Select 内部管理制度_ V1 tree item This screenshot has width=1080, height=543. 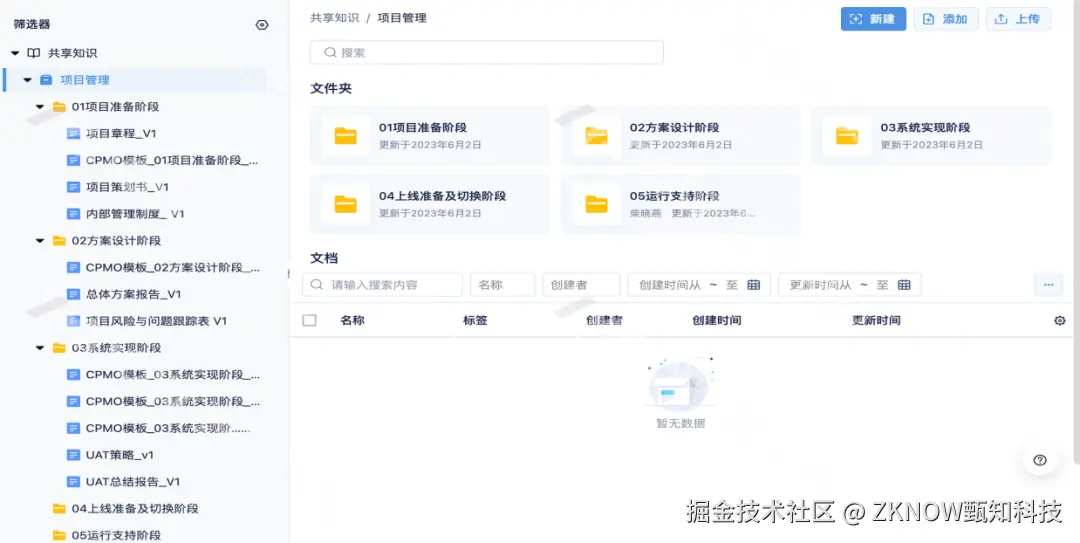pos(135,214)
